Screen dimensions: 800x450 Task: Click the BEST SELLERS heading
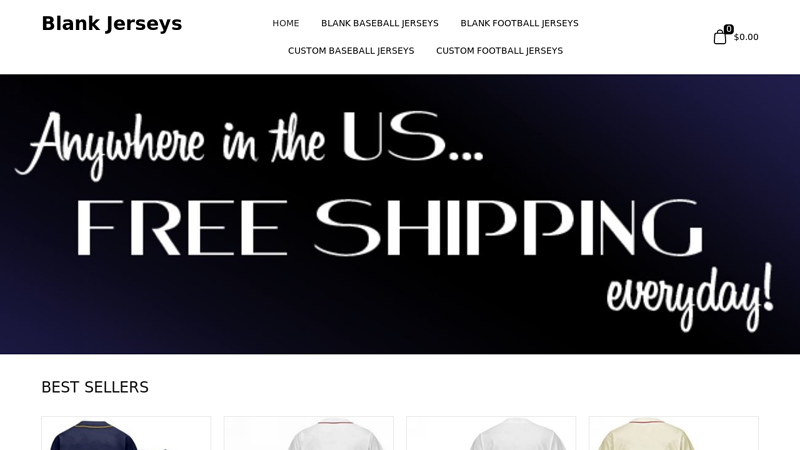[95, 387]
